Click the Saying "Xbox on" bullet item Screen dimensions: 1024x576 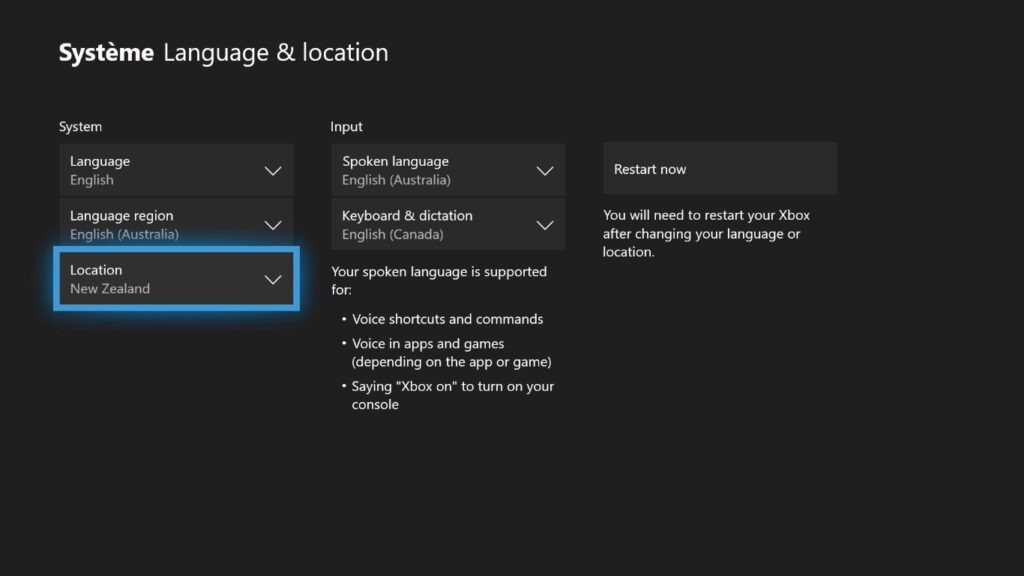pos(452,395)
